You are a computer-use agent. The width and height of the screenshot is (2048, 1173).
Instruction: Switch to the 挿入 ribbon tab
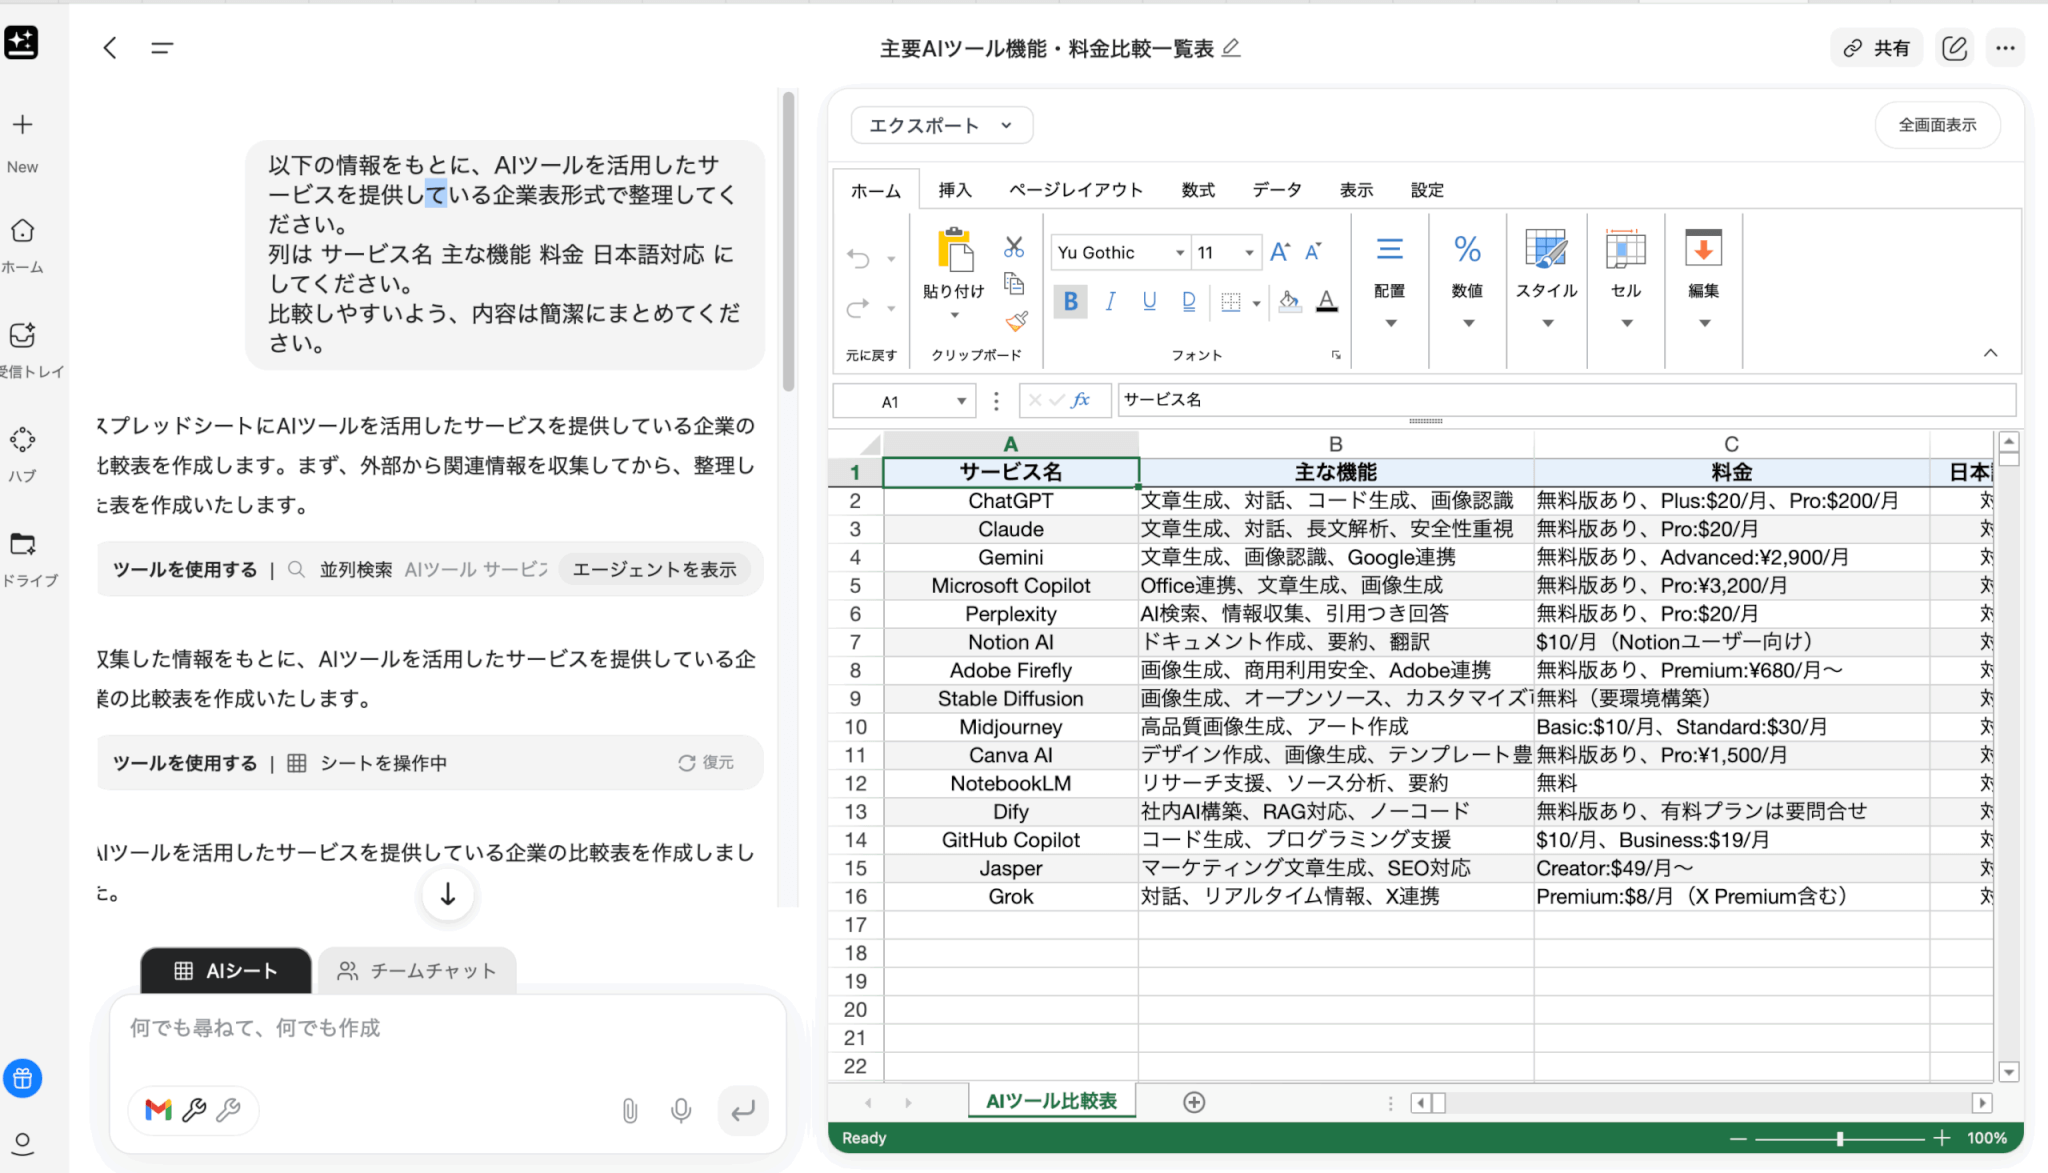click(954, 190)
